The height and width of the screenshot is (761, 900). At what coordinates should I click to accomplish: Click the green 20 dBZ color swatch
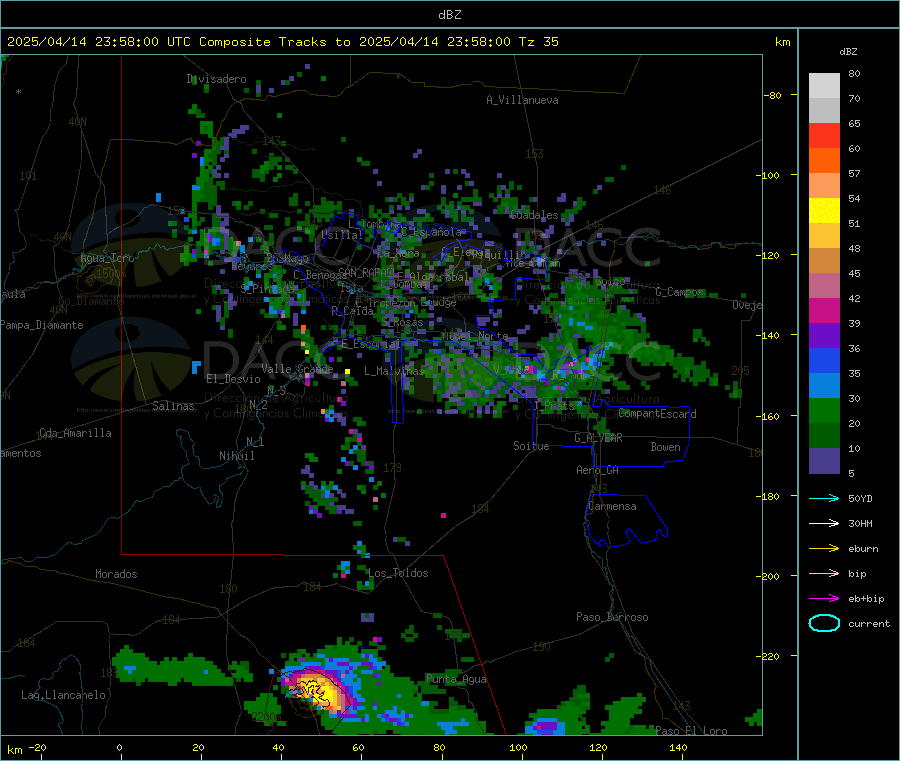pyautogui.click(x=824, y=410)
